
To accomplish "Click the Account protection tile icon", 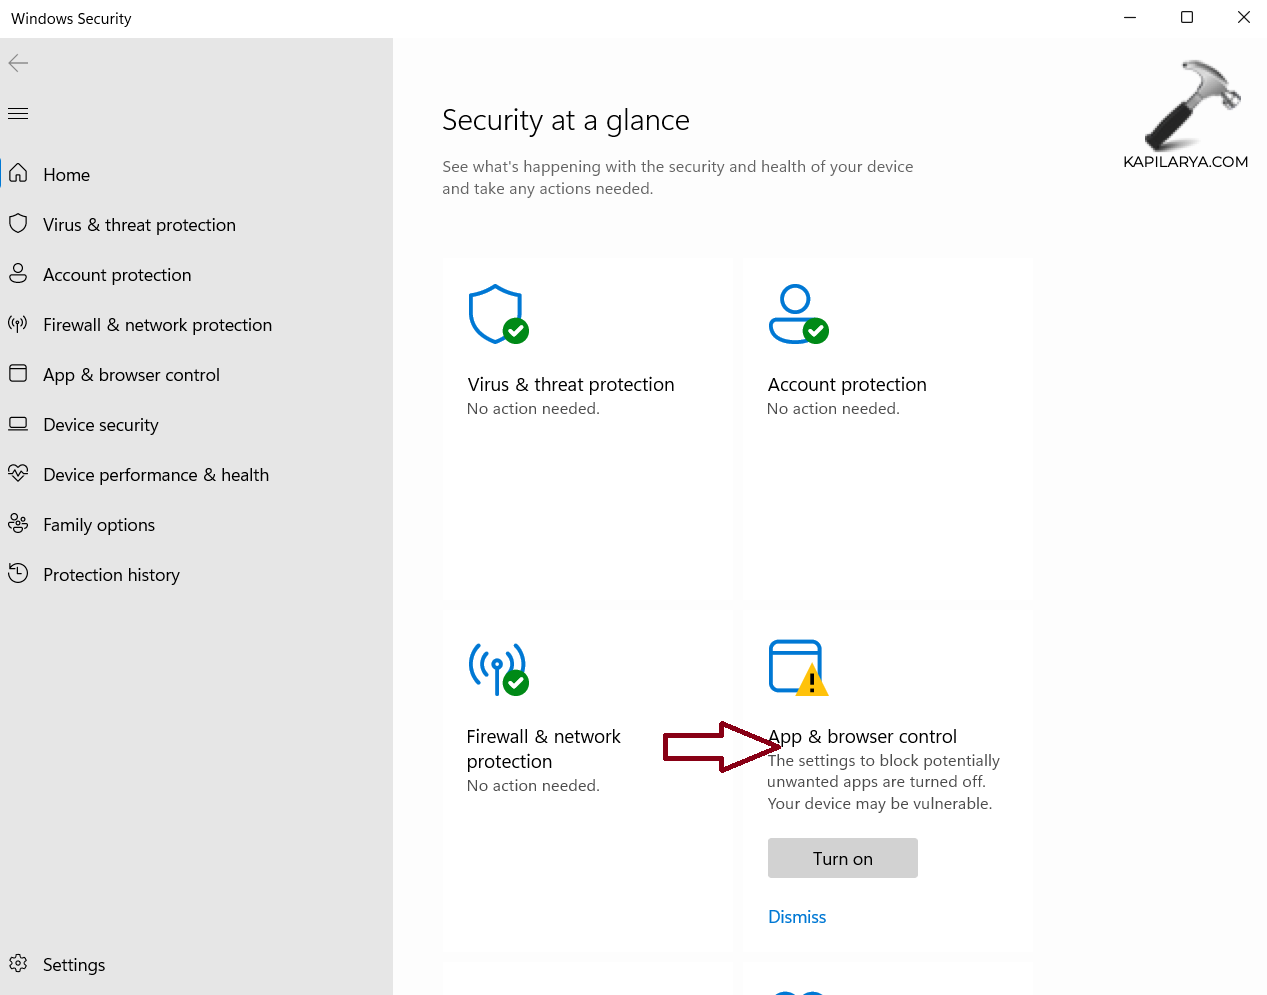I will coord(798,314).
